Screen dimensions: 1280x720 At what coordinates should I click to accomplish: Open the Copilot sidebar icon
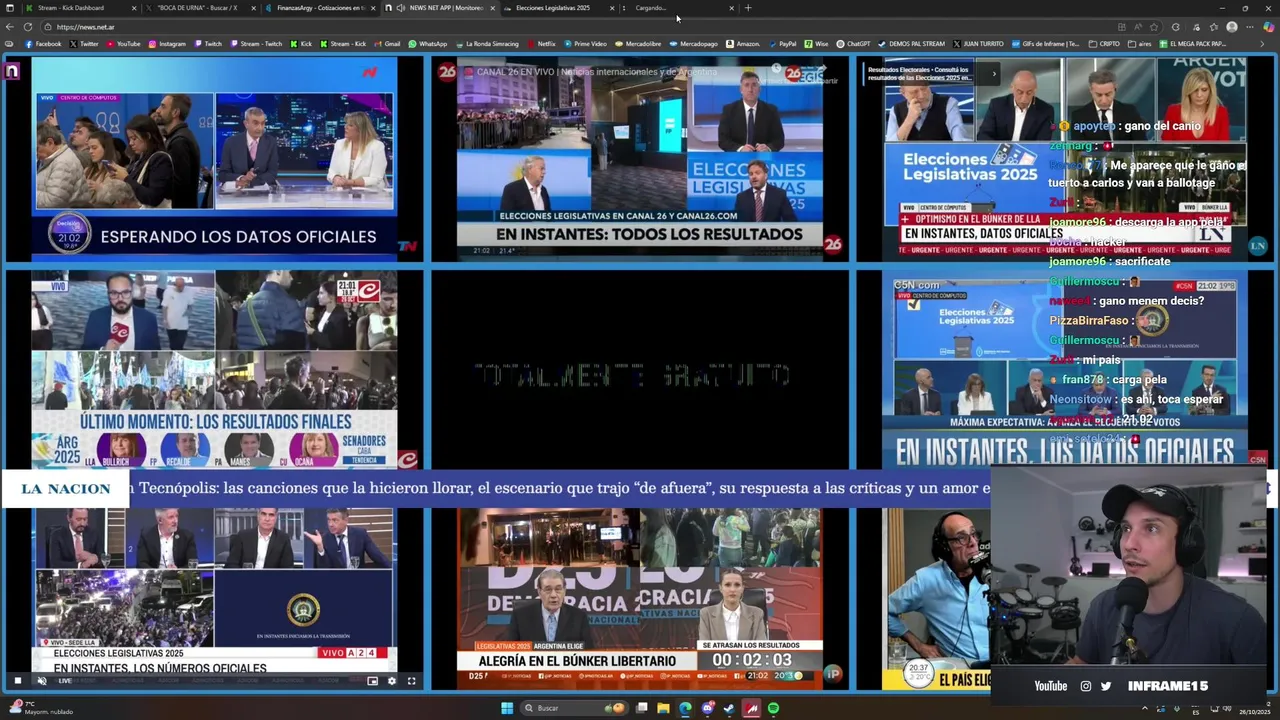click(1268, 27)
